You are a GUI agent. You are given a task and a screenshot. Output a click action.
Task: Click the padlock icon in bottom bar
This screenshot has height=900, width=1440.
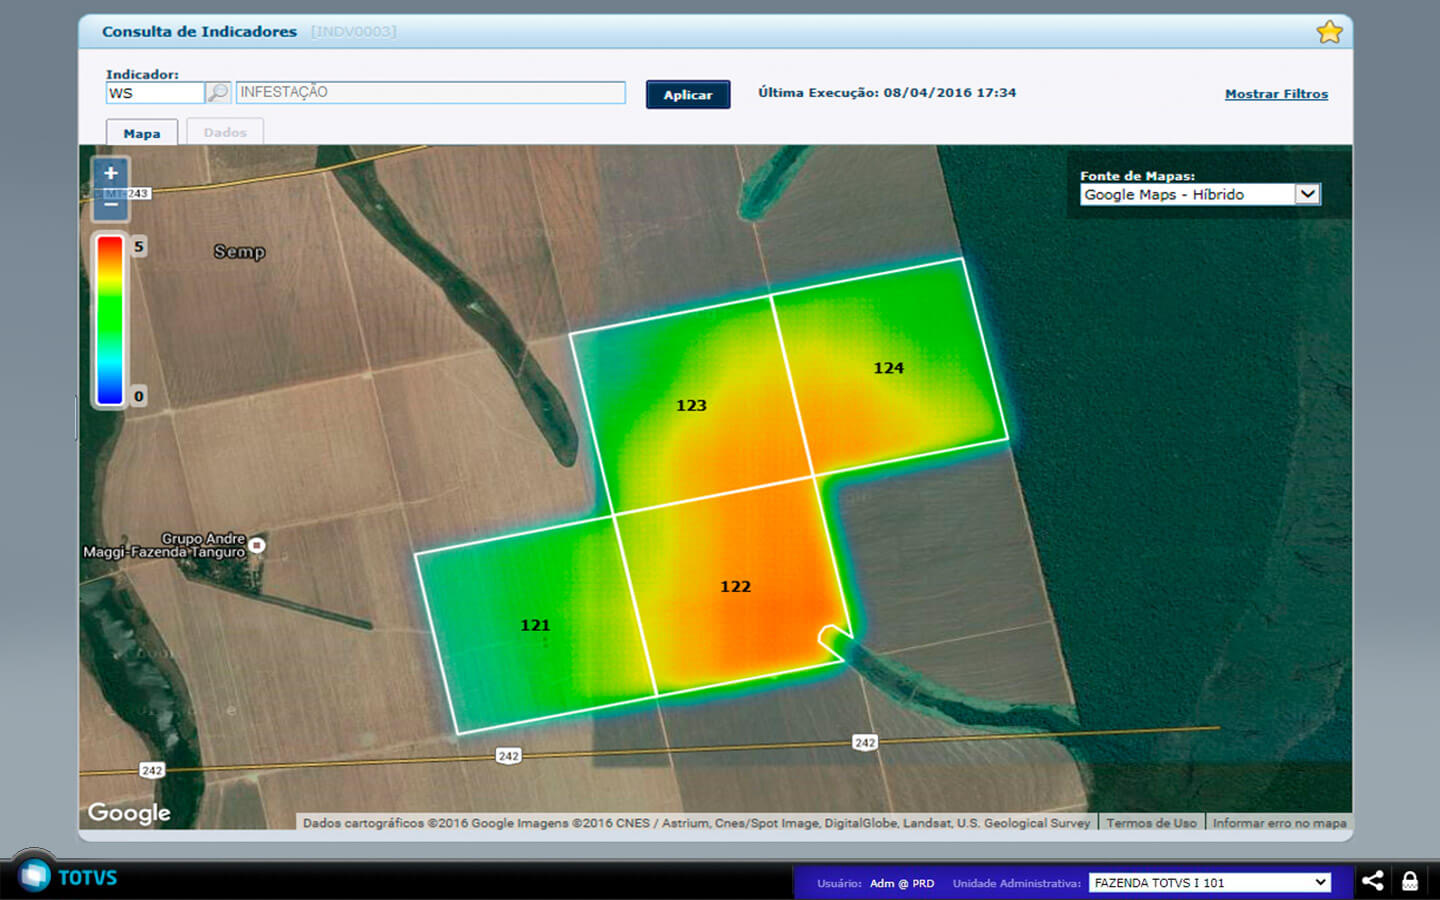click(x=1410, y=881)
